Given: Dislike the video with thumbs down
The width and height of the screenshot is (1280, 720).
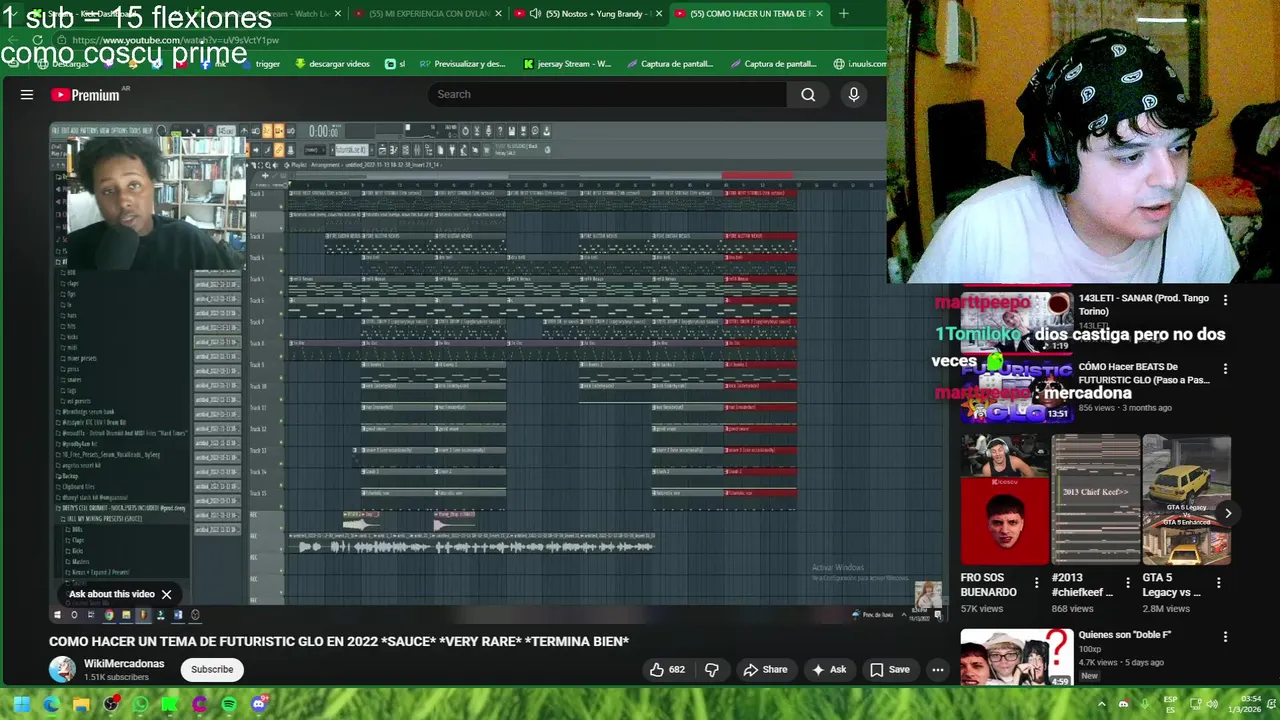Looking at the screenshot, I should [712, 670].
